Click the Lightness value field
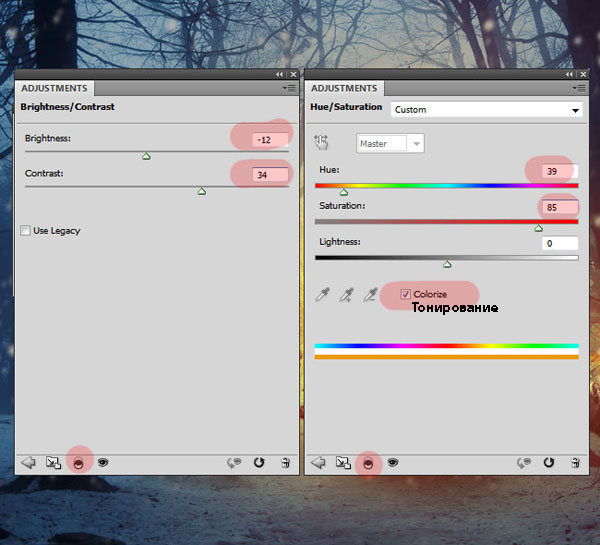This screenshot has height=545, width=600. (560, 243)
